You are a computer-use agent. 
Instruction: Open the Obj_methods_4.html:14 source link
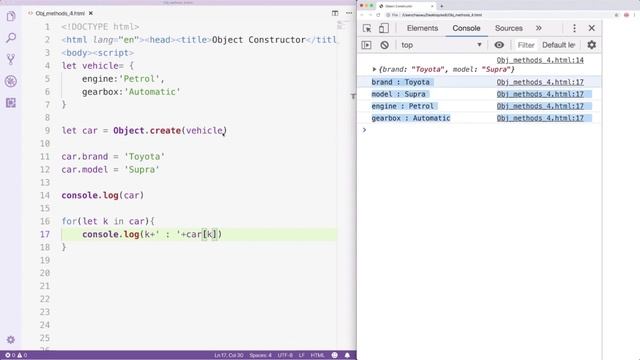click(x=540, y=60)
